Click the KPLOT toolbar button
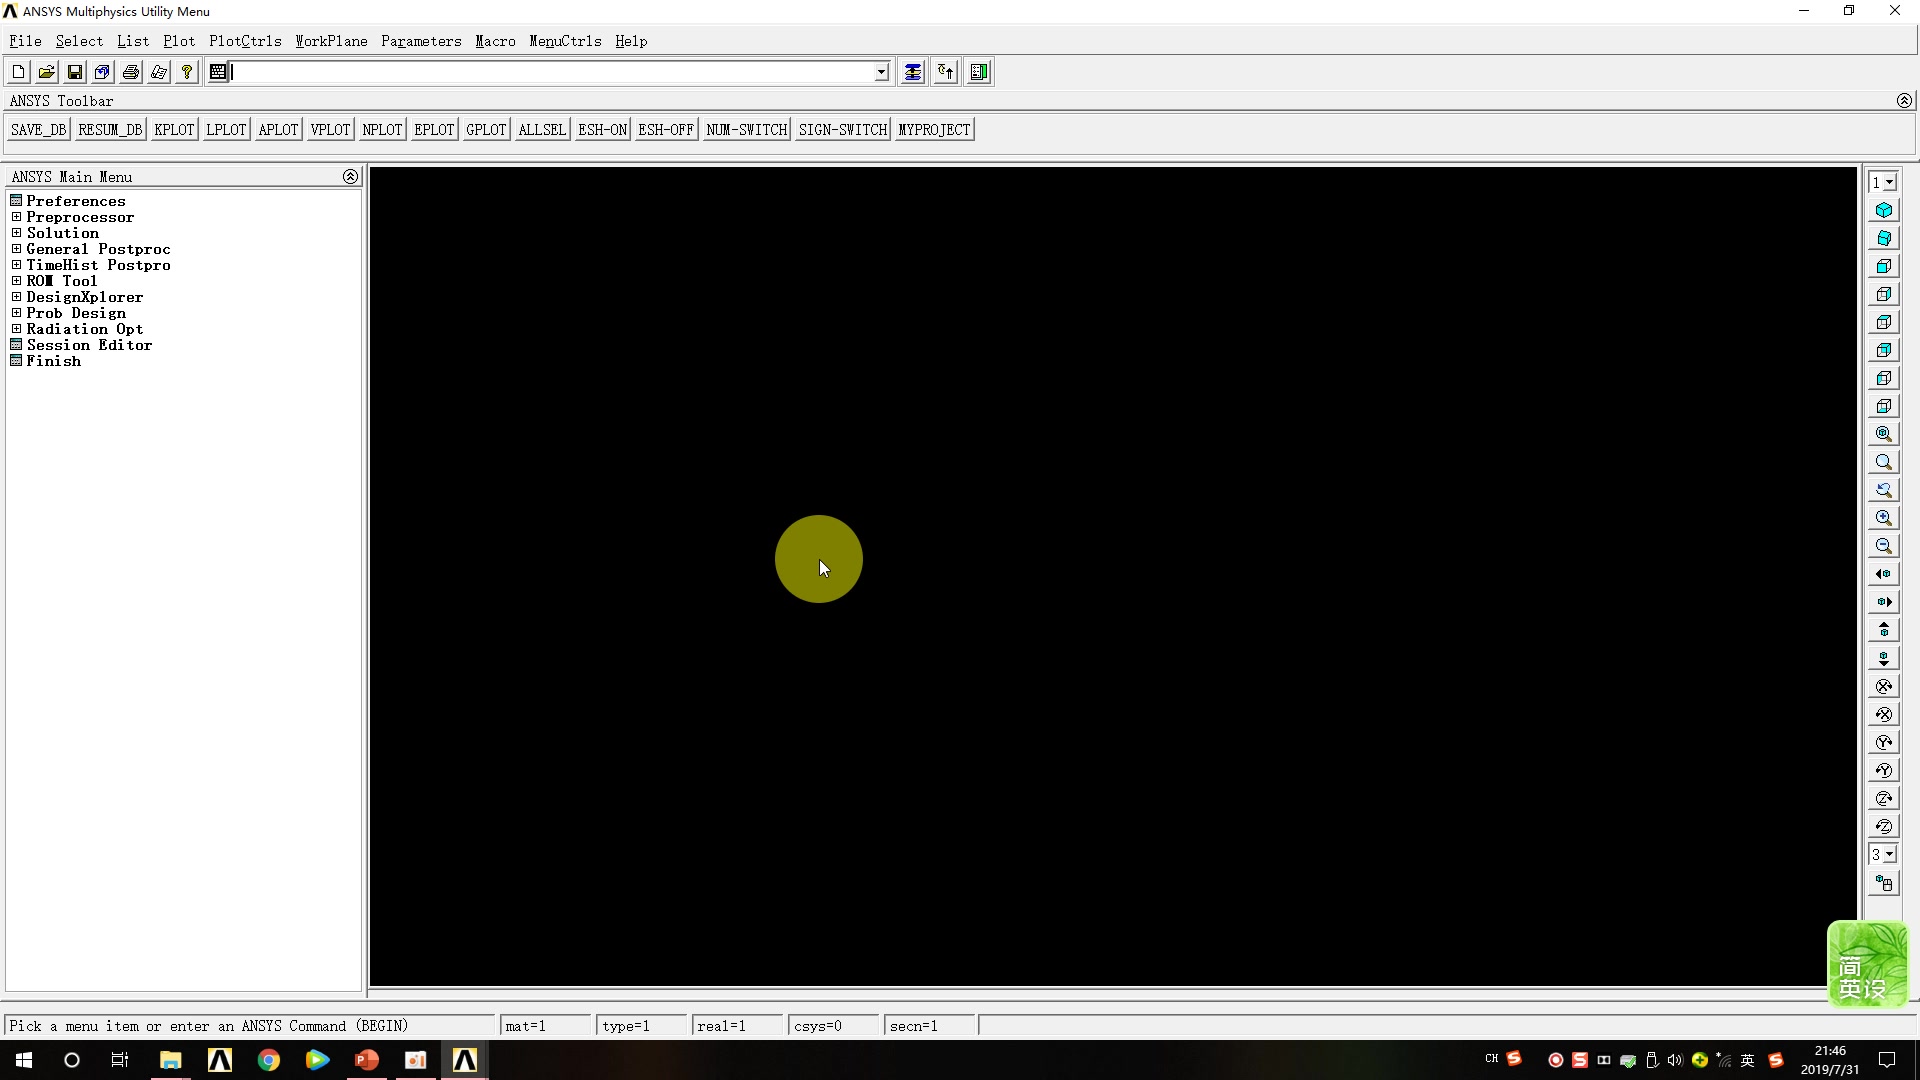 173,129
